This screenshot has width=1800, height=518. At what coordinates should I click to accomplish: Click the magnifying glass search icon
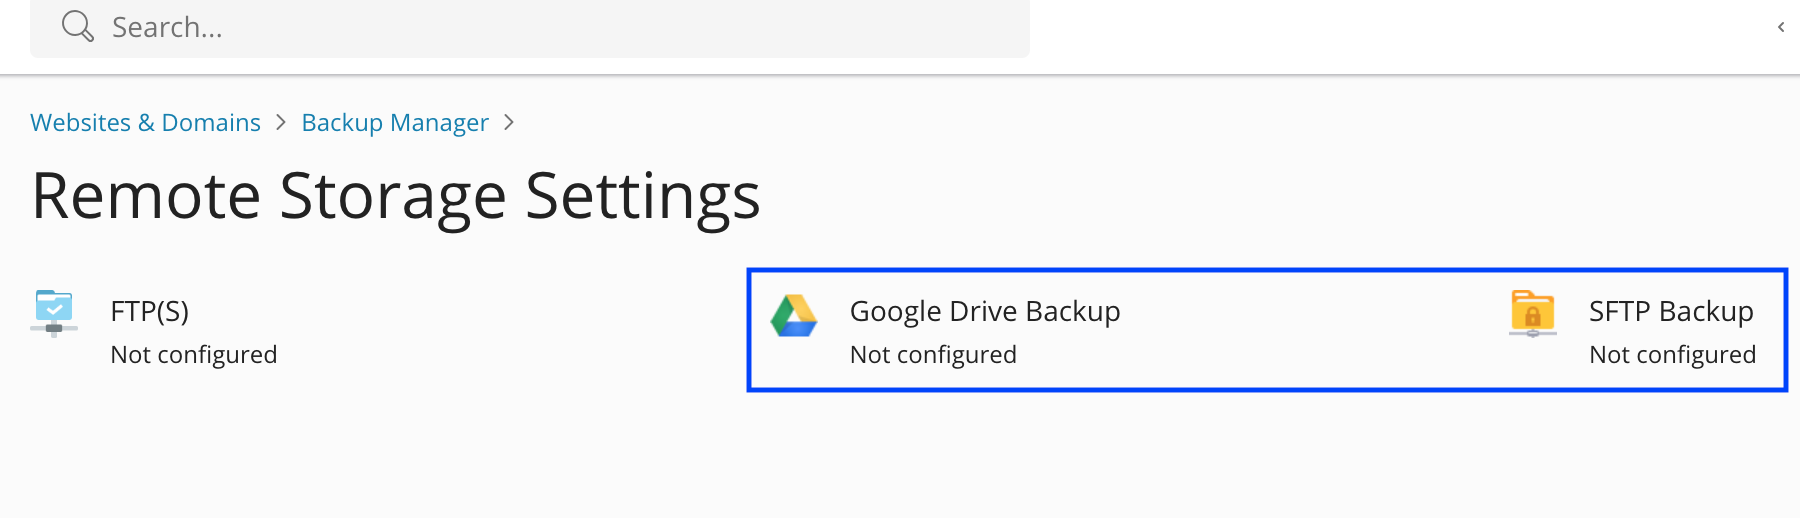click(77, 26)
